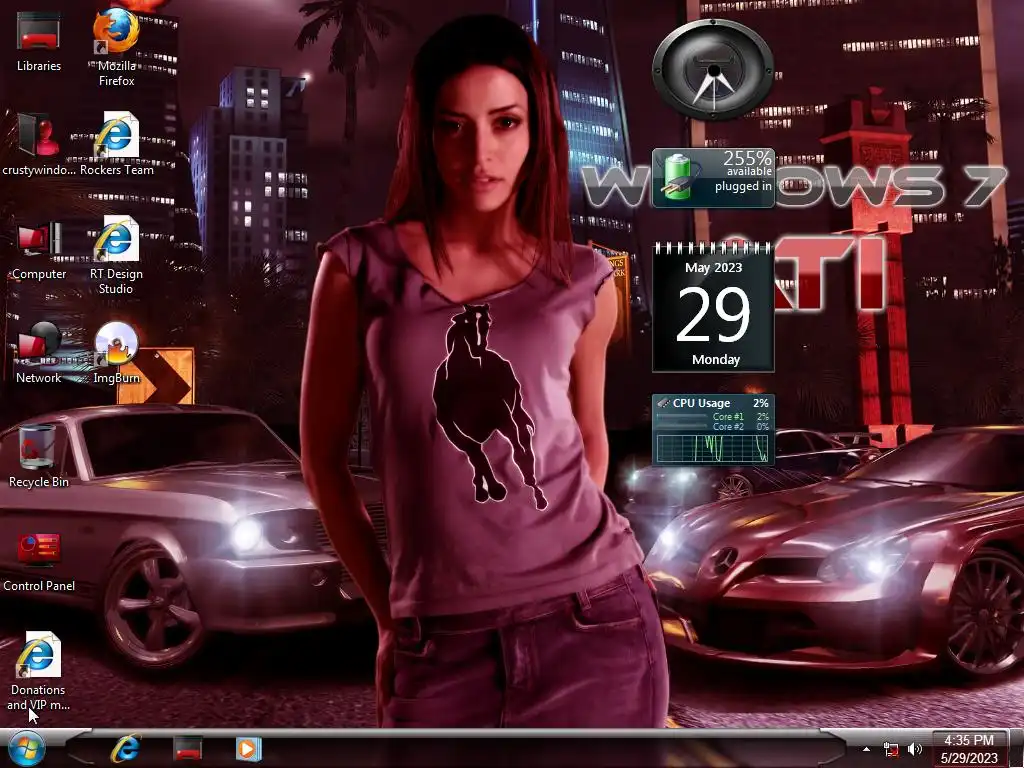Click Monday on the calendar gadget

click(x=716, y=359)
